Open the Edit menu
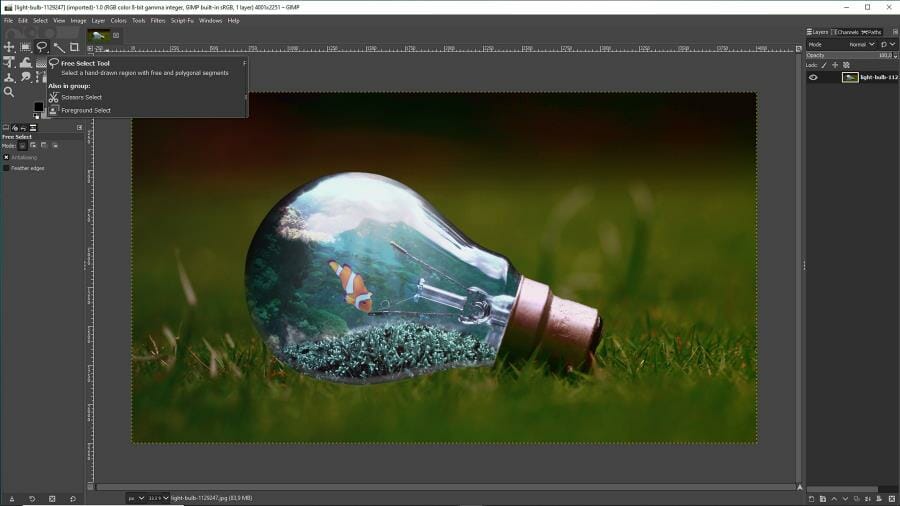900x506 pixels. (x=22, y=21)
